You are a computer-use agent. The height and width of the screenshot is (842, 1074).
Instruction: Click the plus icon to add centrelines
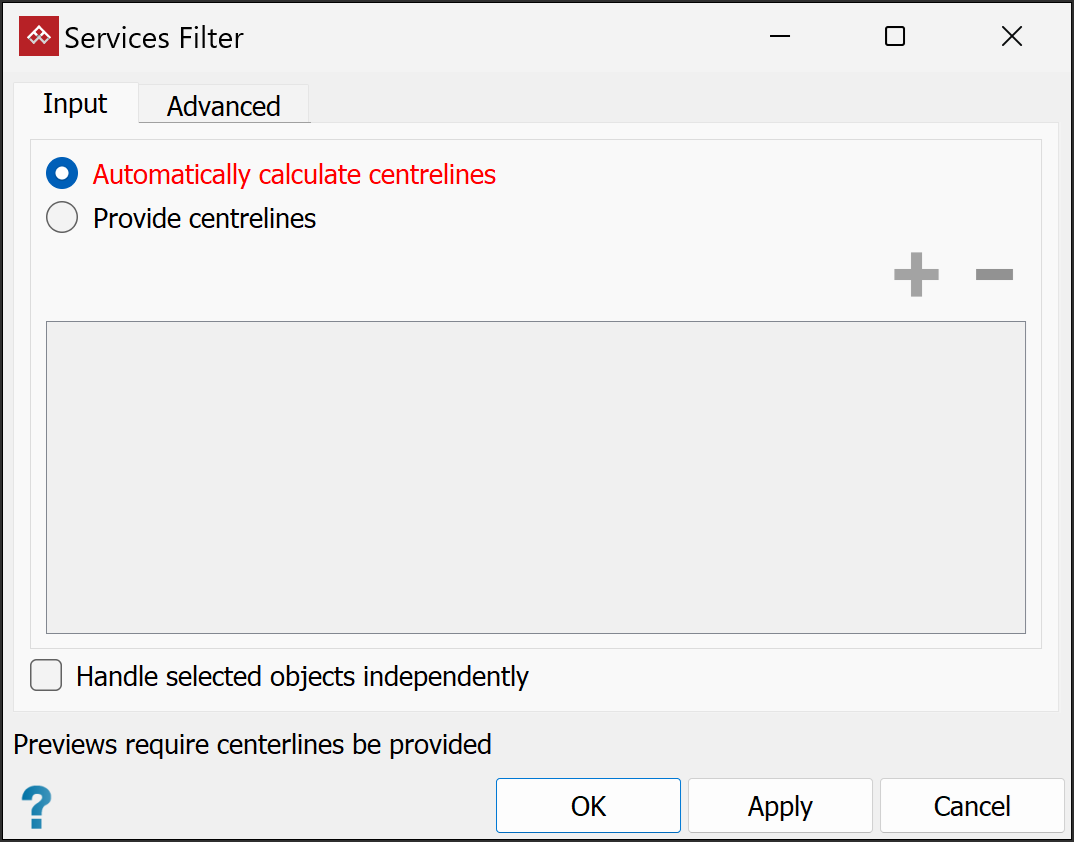pyautogui.click(x=916, y=275)
